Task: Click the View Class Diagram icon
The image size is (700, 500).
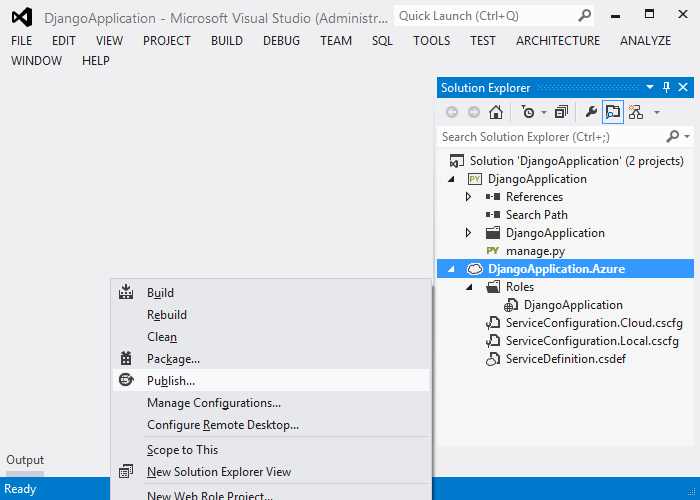Action: tap(635, 112)
